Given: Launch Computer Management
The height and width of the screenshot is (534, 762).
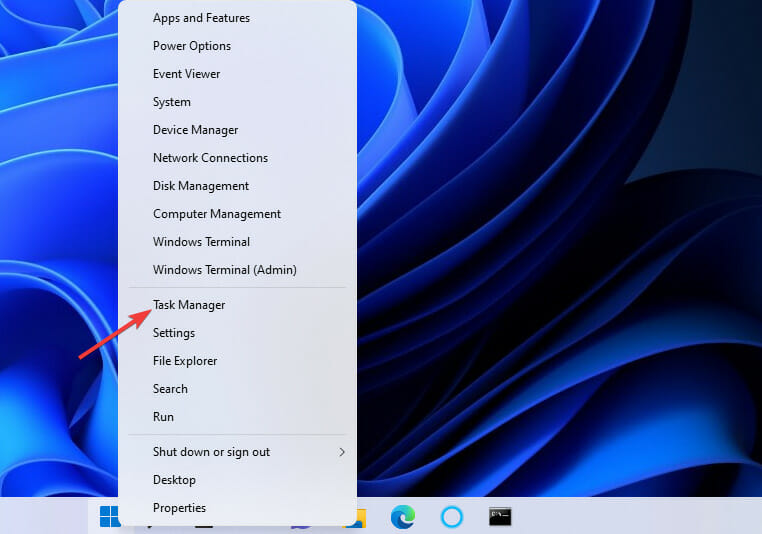Looking at the screenshot, I should 237,214.
